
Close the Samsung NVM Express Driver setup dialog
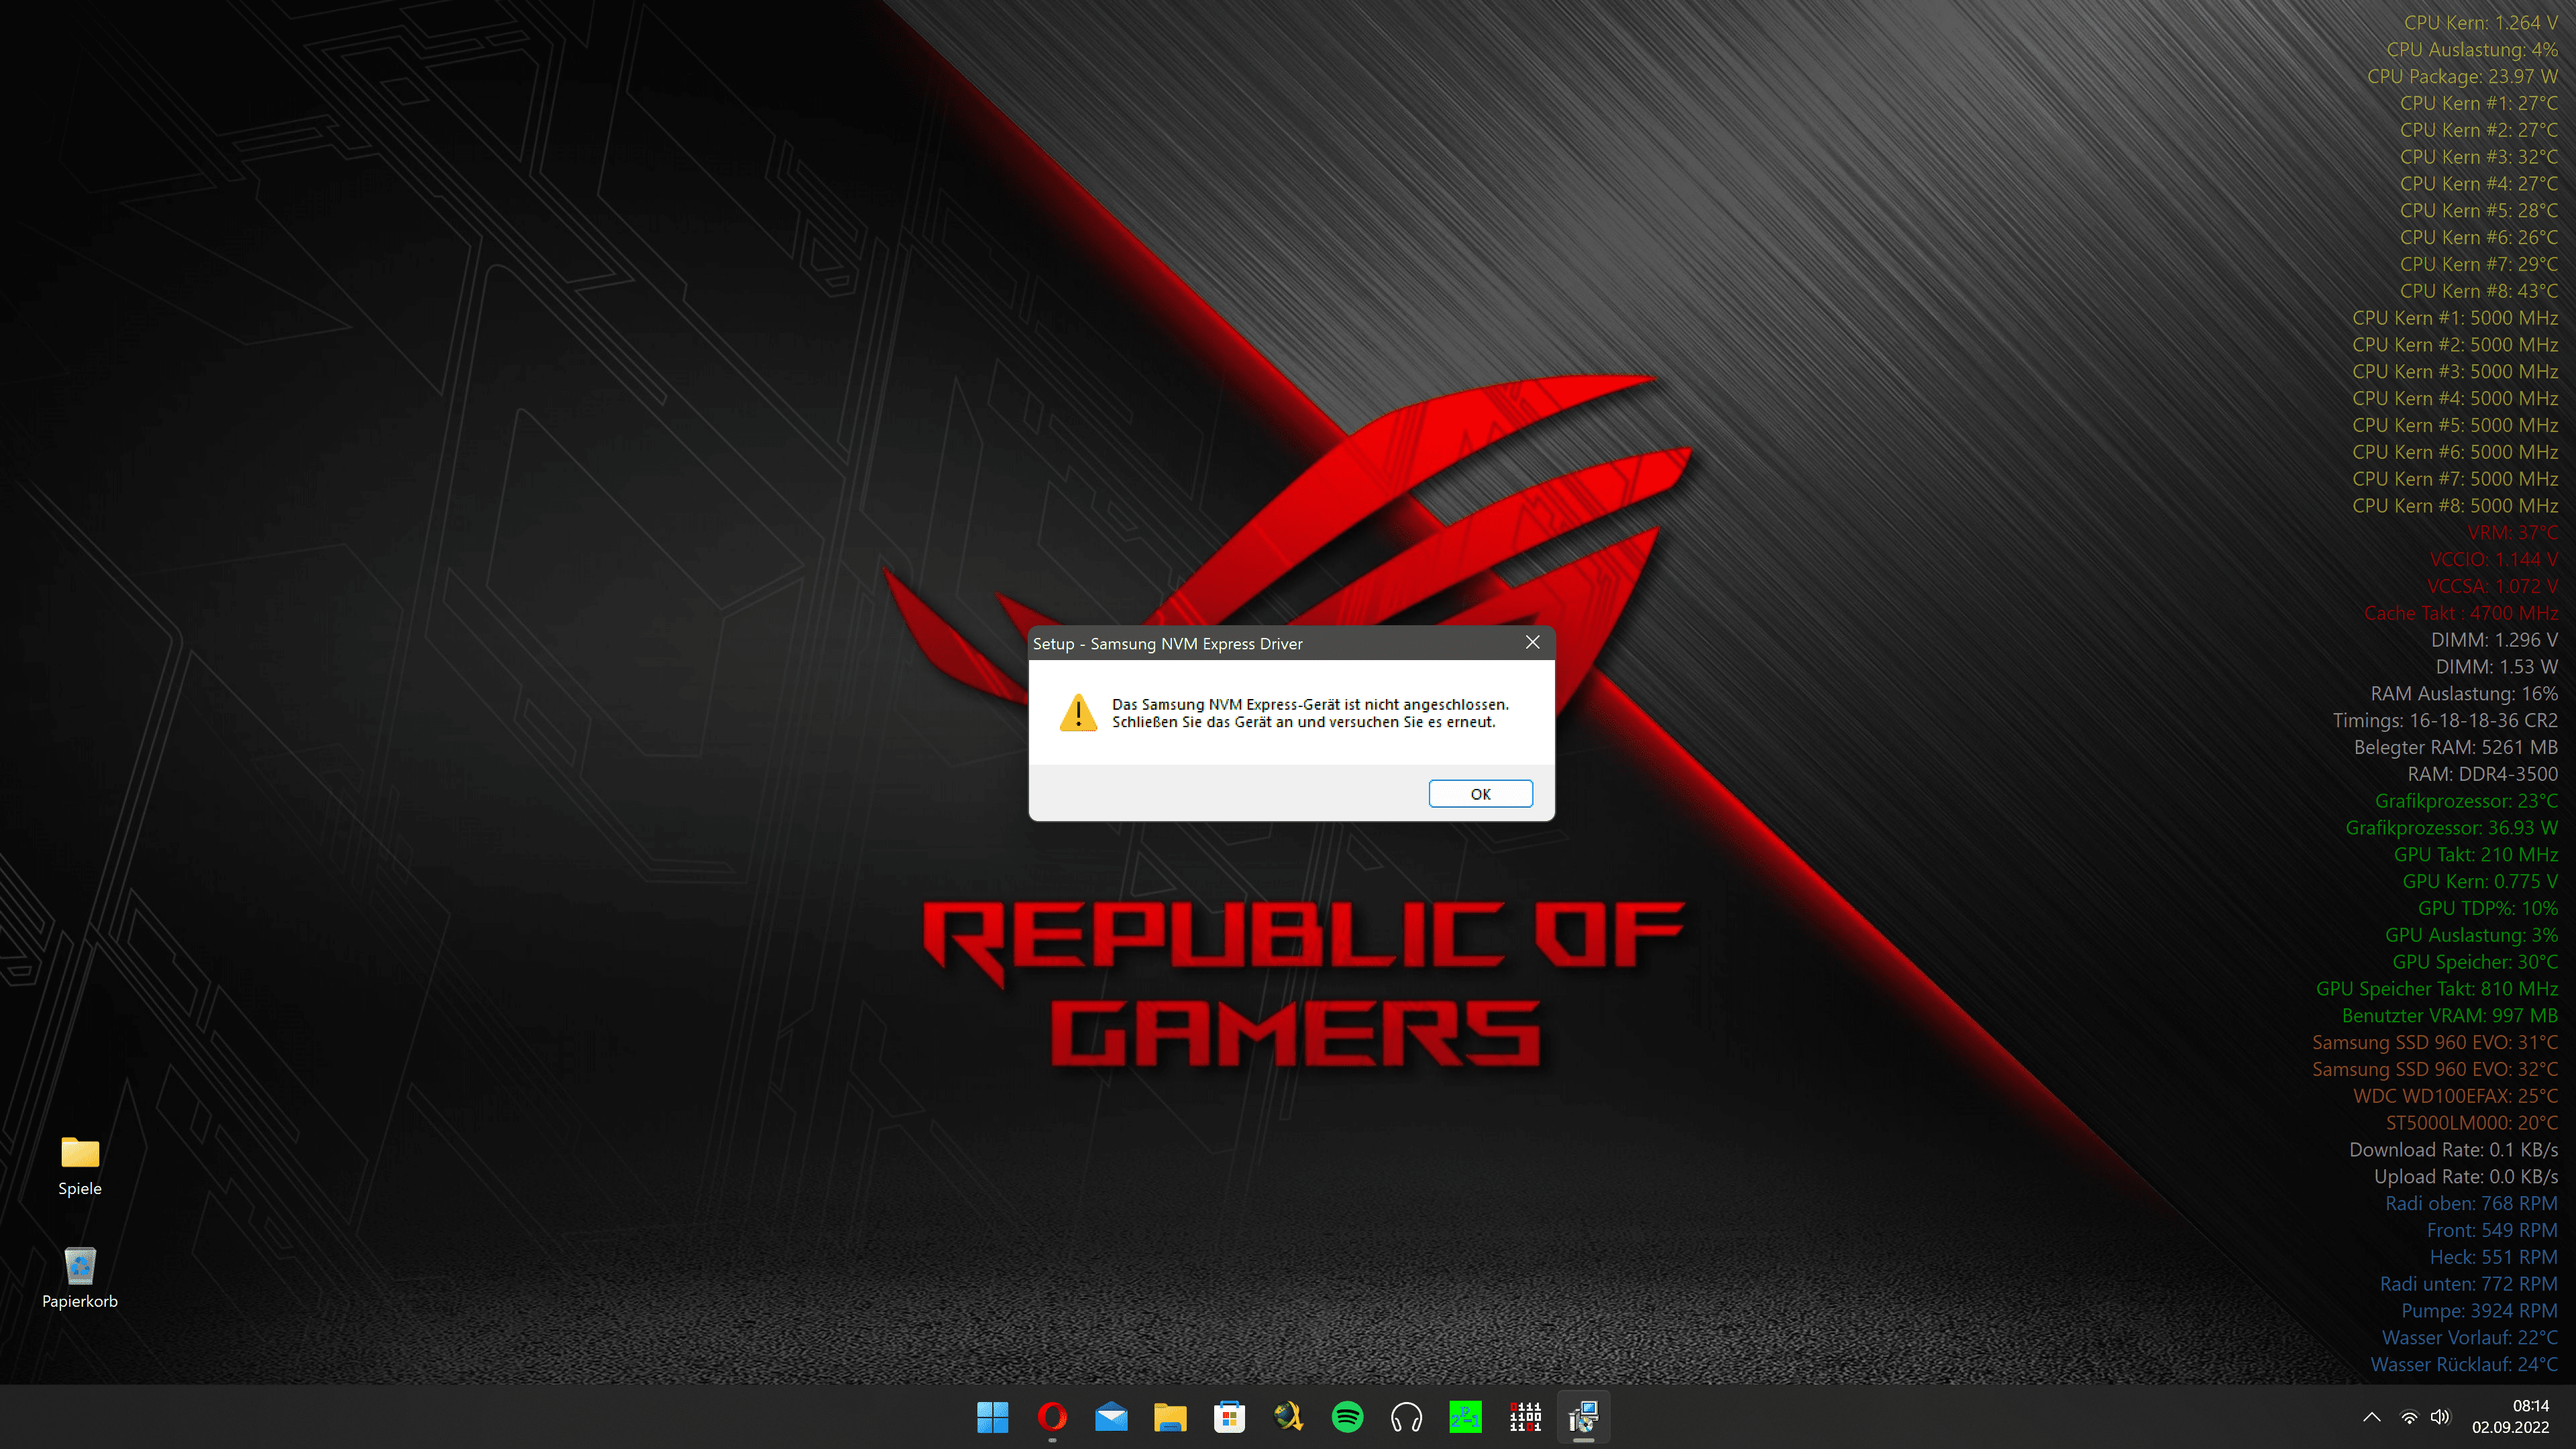pyautogui.click(x=1532, y=642)
